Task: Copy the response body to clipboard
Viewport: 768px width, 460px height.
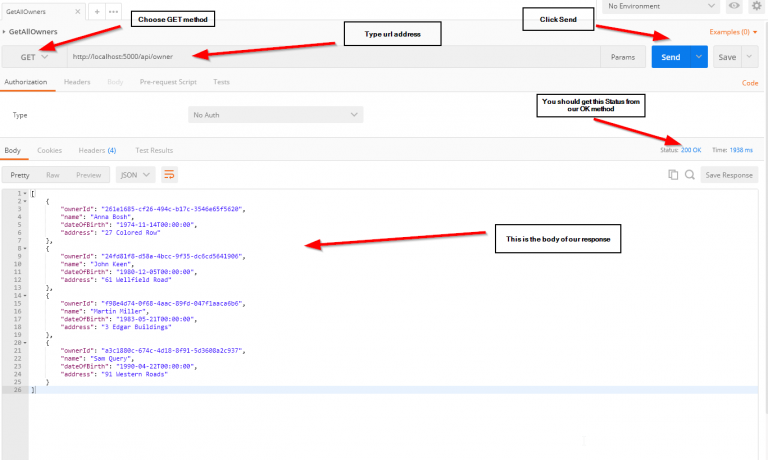Action: click(x=673, y=175)
